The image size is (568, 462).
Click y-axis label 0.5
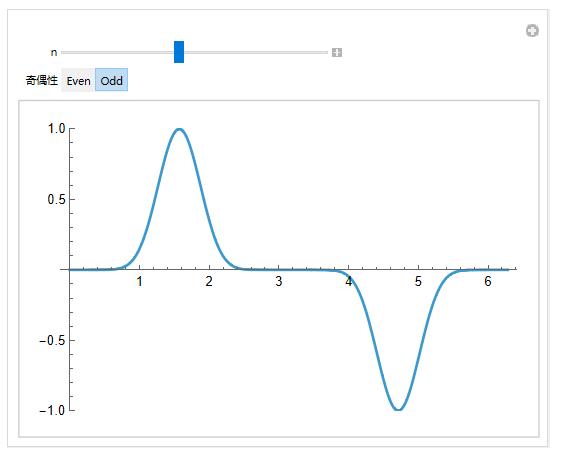click(56, 199)
